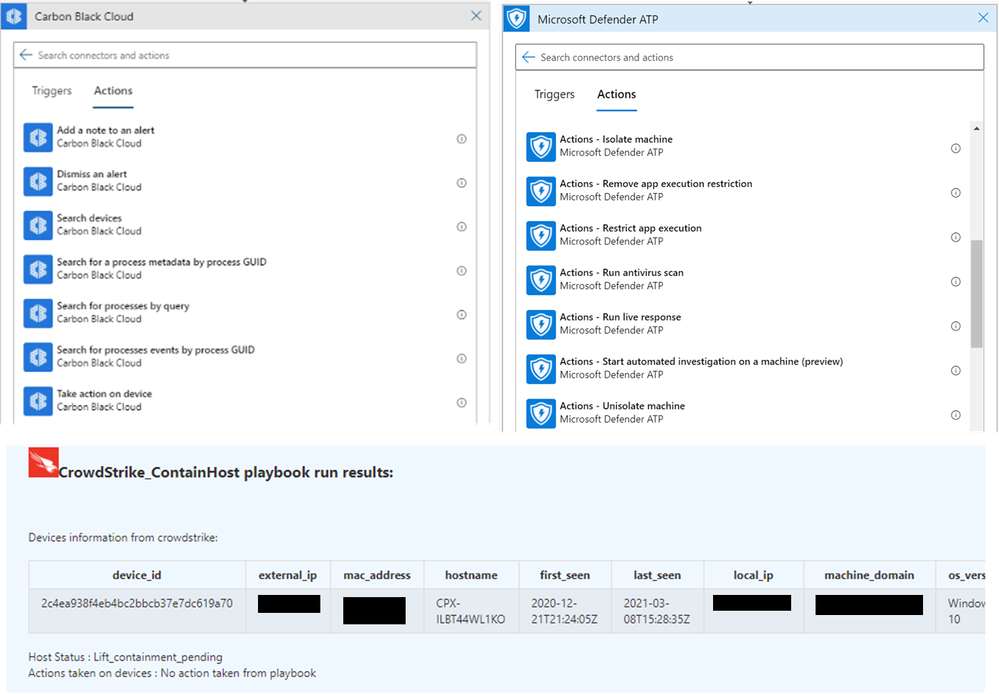Viewport: 999px width, 694px height.
Task: Click the 'mac_address' column header
Action: 377,575
